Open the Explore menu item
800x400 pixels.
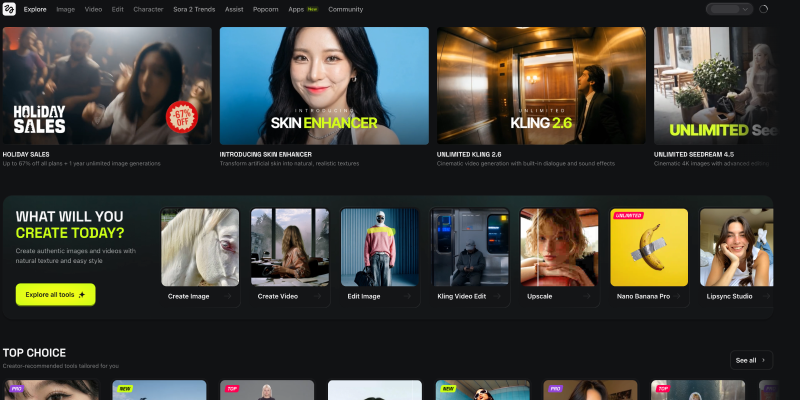pos(35,9)
